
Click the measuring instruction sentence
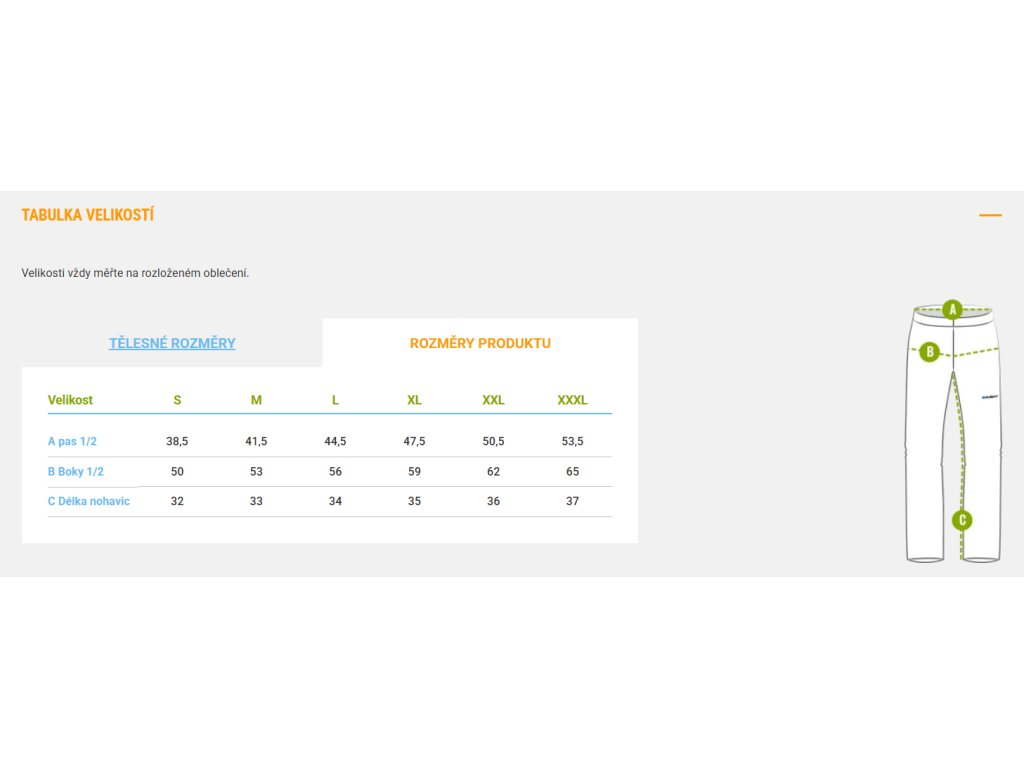(x=135, y=273)
